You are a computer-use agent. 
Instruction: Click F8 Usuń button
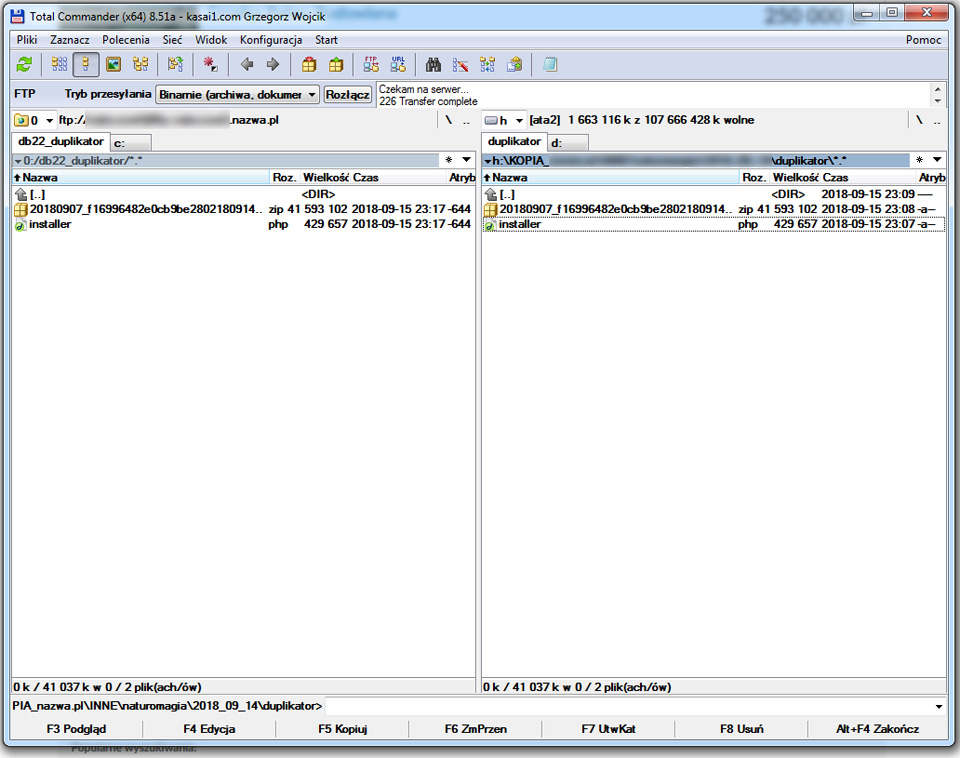(741, 729)
